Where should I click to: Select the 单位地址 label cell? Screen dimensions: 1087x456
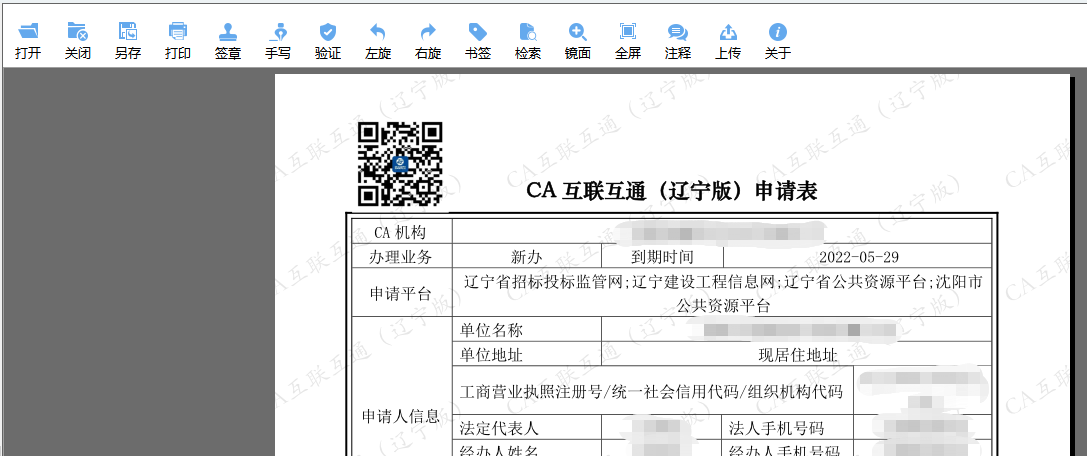(x=527, y=354)
